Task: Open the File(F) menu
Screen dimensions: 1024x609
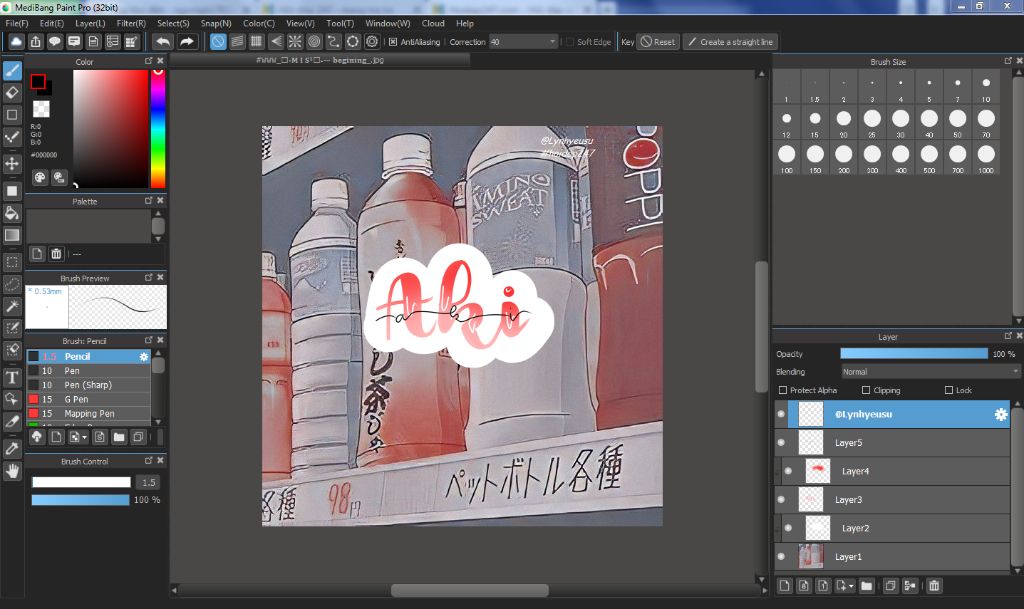Action: 17,23
